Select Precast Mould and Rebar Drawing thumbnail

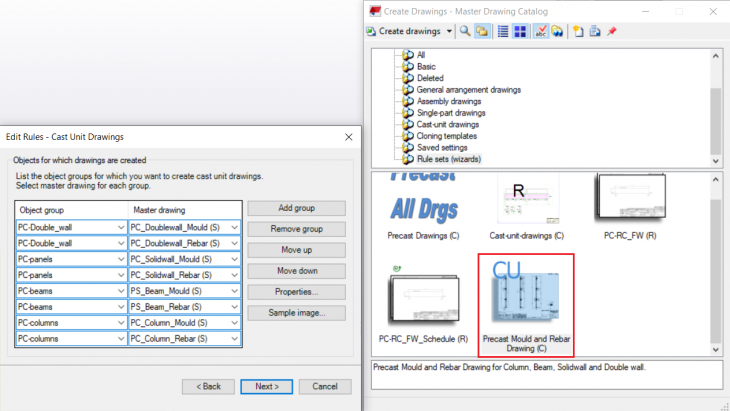528,305
